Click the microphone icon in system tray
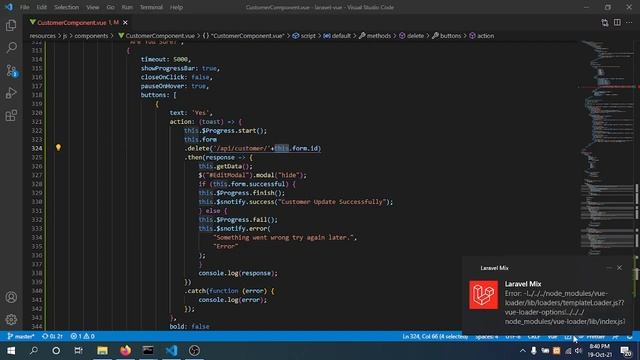640x360 pixels. coord(533,351)
